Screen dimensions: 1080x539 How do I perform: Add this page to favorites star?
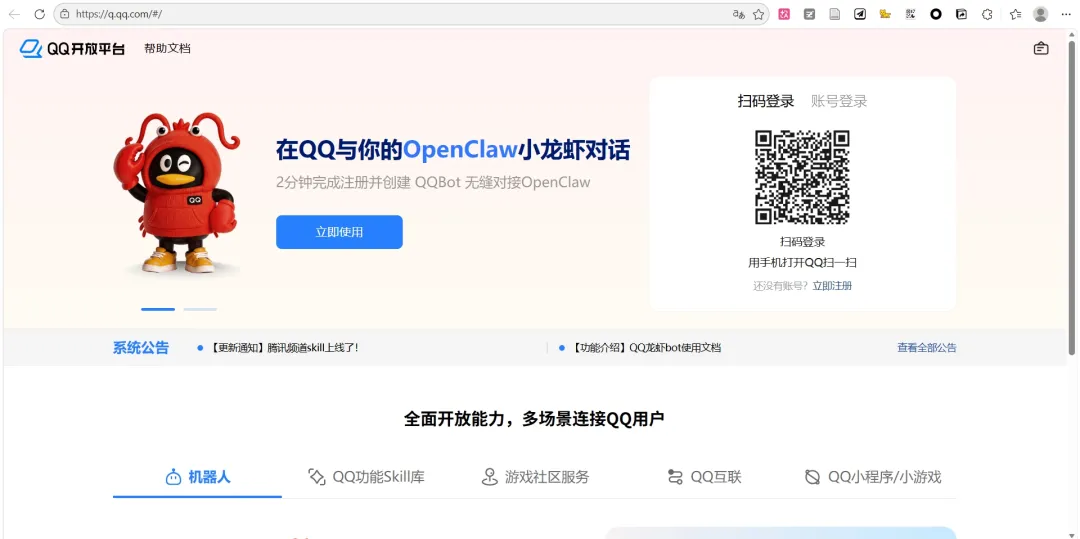point(758,14)
